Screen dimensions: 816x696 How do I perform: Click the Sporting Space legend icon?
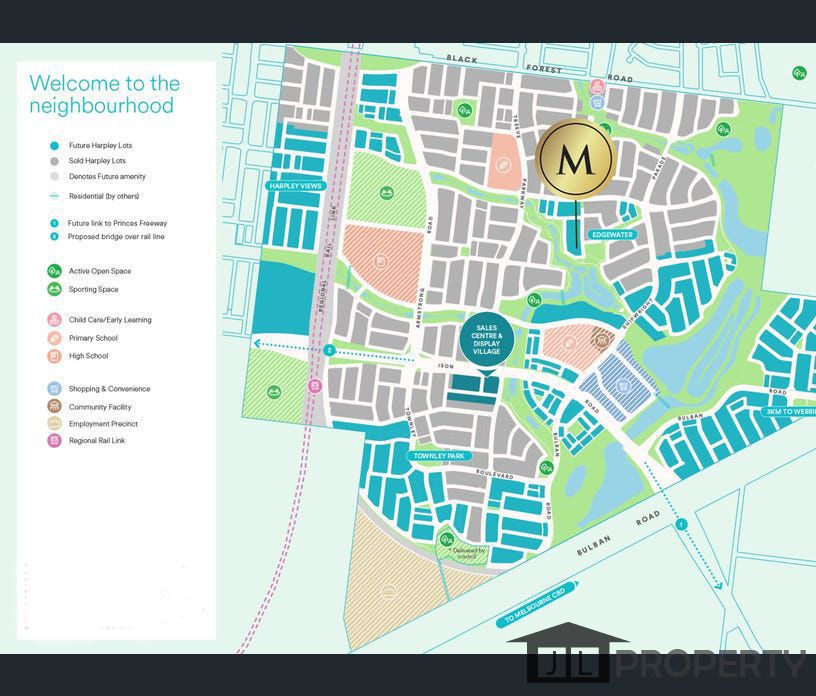pyautogui.click(x=53, y=289)
